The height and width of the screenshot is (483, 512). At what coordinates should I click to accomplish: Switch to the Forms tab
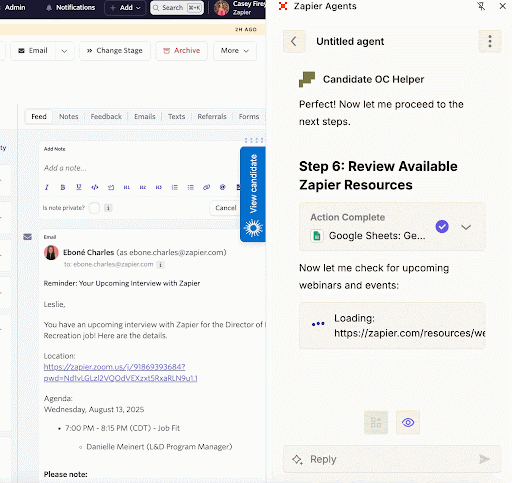[x=249, y=117]
